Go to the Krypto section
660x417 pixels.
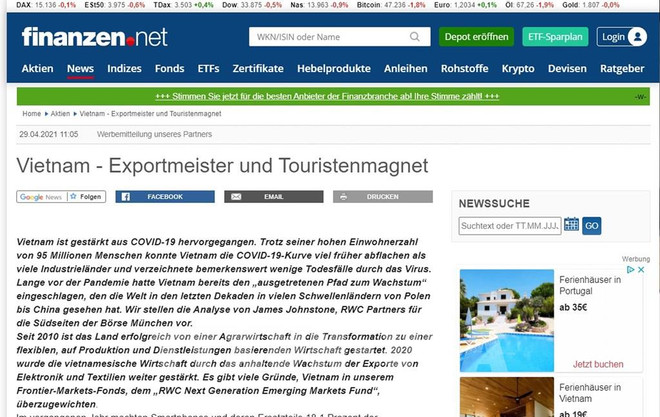(x=518, y=69)
